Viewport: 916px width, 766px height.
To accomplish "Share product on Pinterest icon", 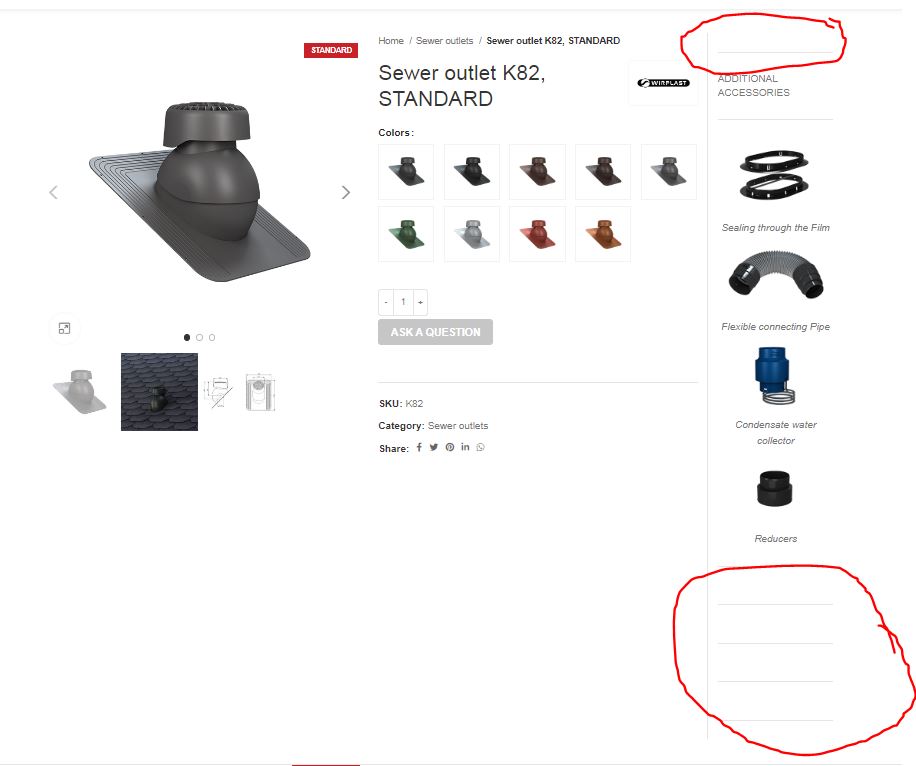I will tap(450, 448).
